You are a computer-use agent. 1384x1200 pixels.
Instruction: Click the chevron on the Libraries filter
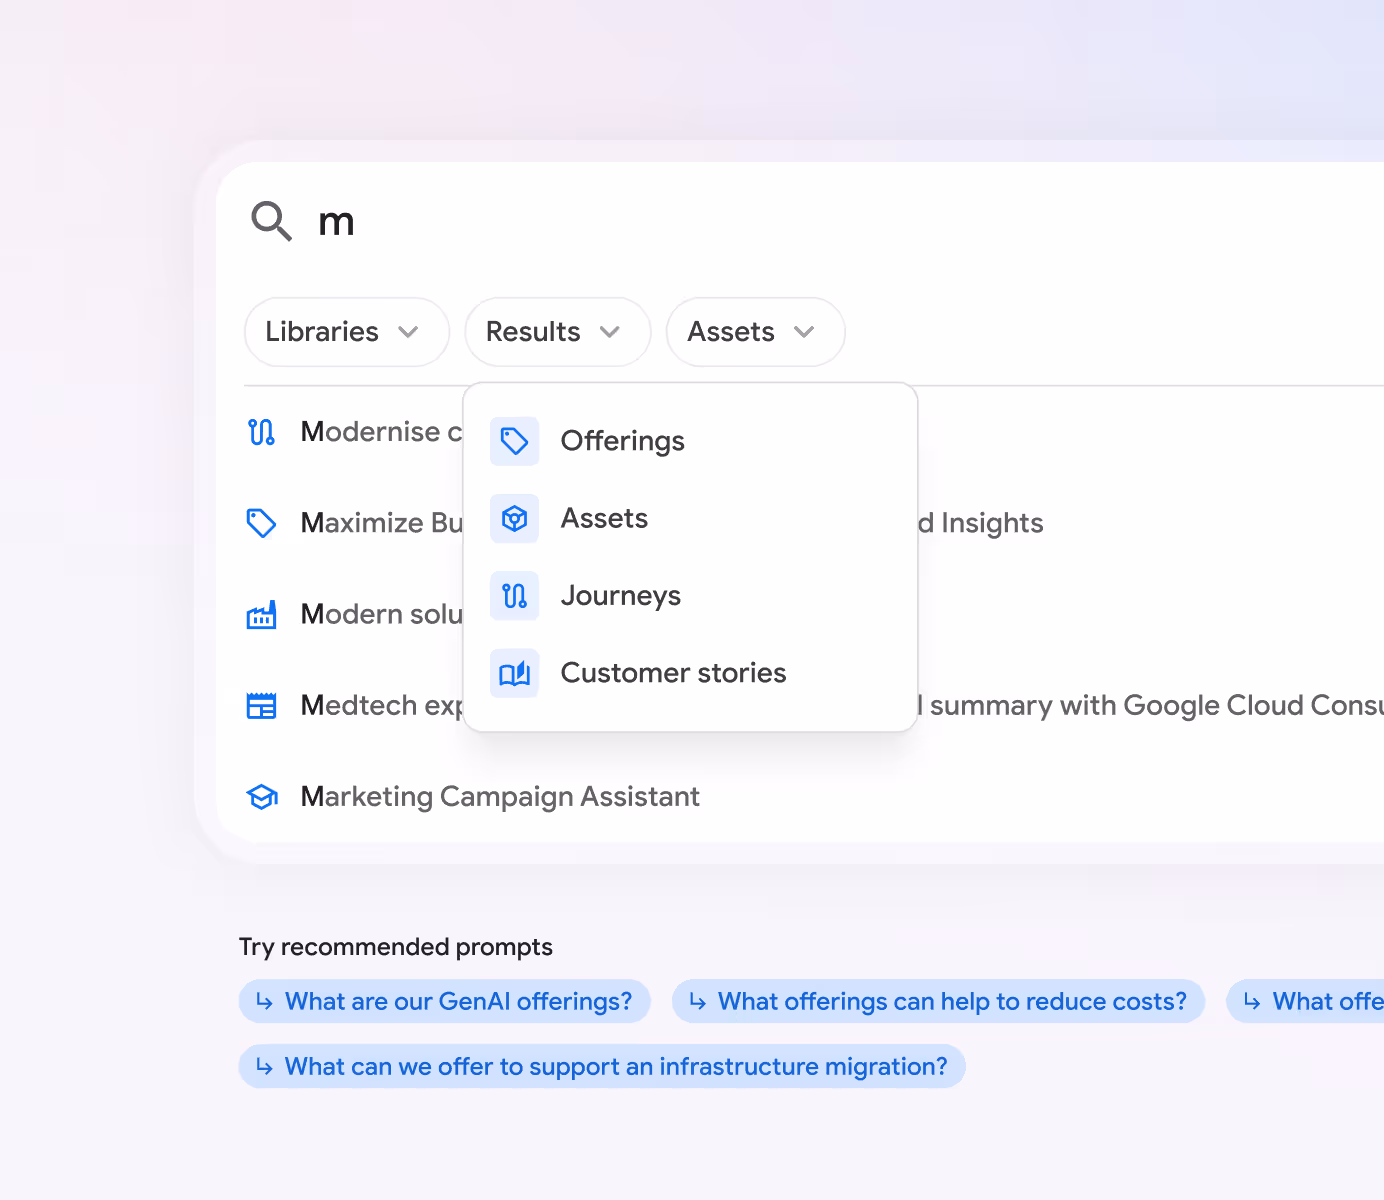tap(408, 332)
